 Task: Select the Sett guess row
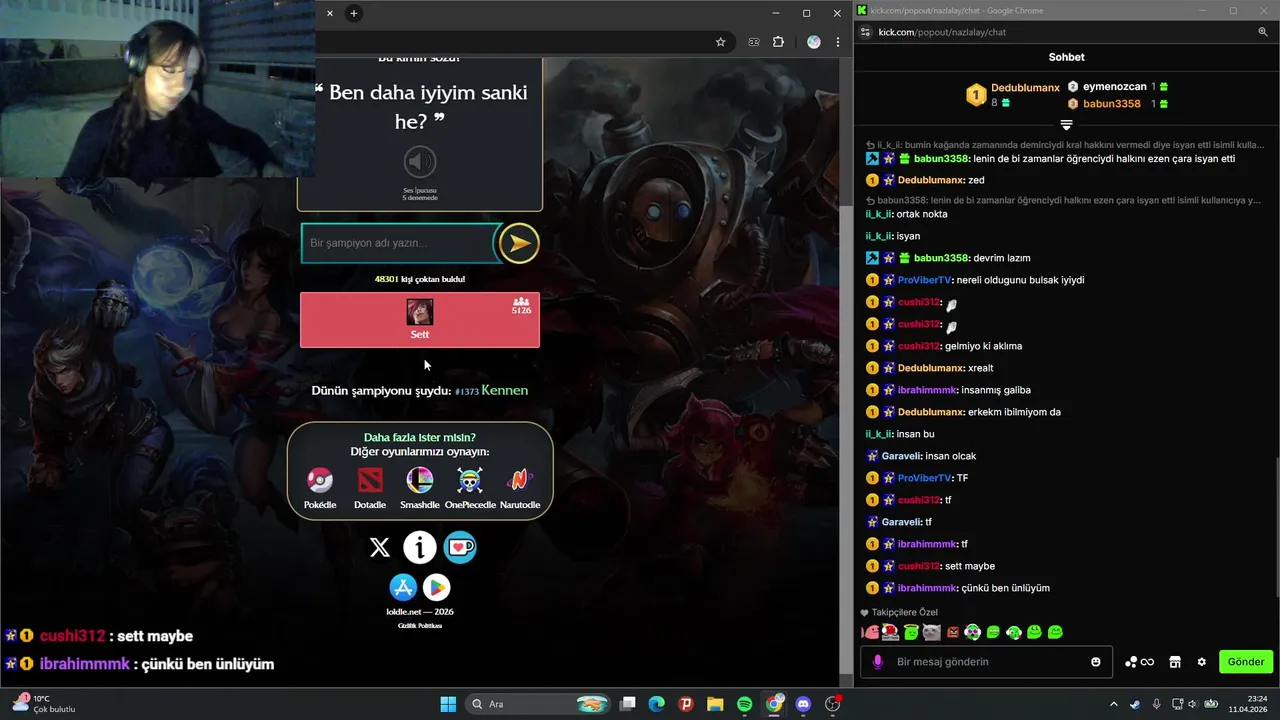coord(420,320)
